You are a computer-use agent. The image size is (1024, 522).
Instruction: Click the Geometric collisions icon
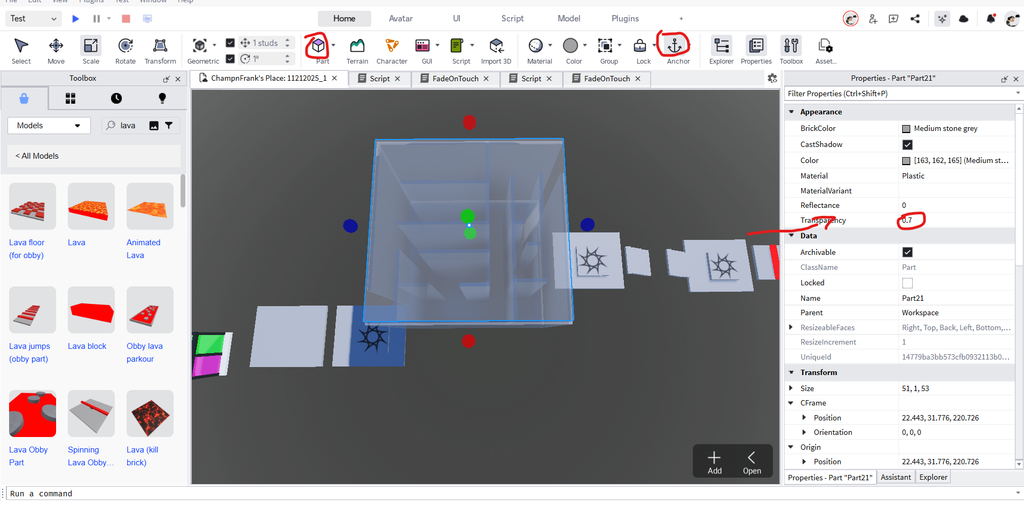200,46
